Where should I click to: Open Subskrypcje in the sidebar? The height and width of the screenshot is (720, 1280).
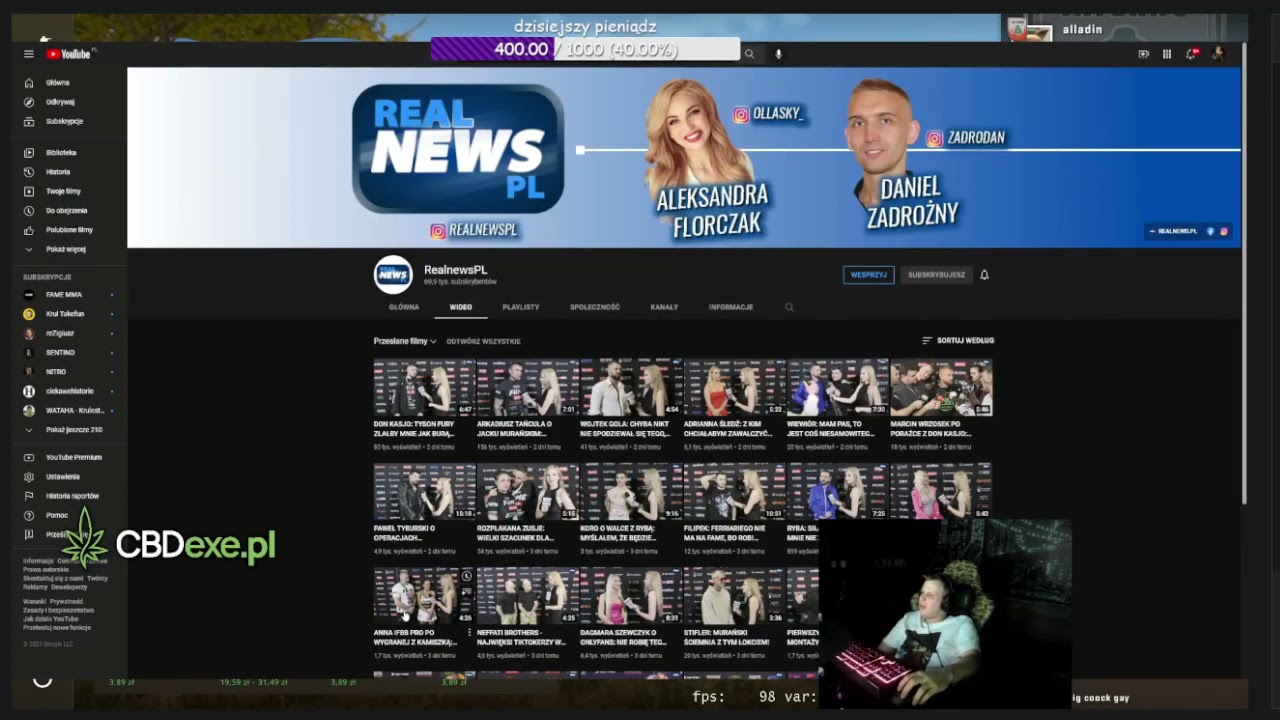[x=64, y=121]
